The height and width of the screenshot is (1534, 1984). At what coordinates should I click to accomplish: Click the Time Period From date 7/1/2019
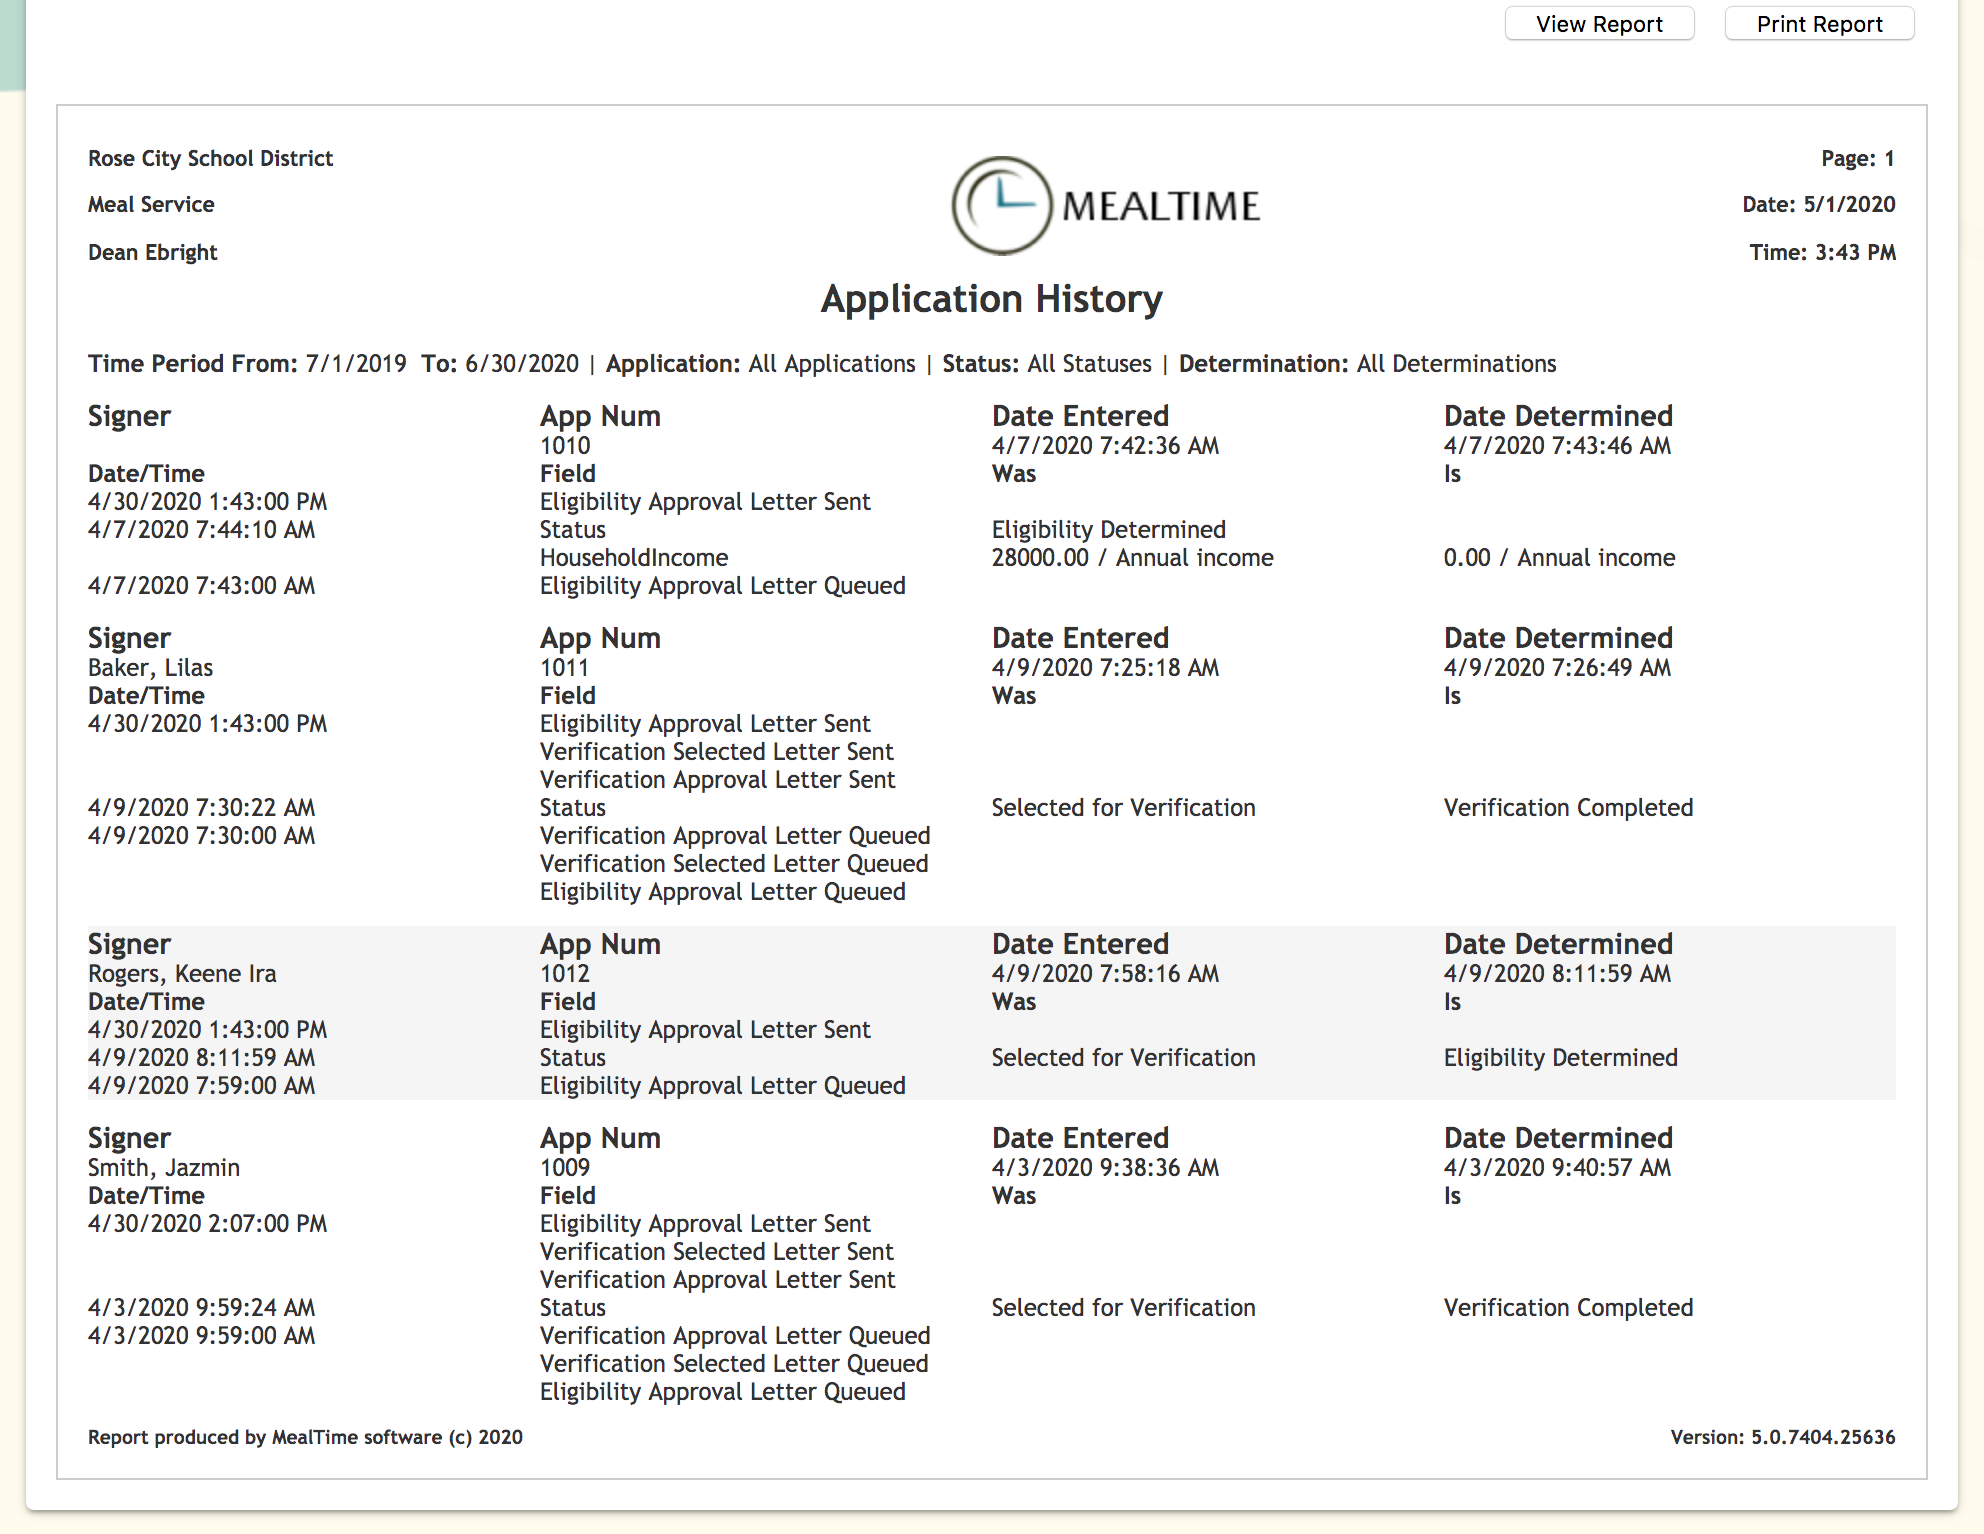(356, 363)
